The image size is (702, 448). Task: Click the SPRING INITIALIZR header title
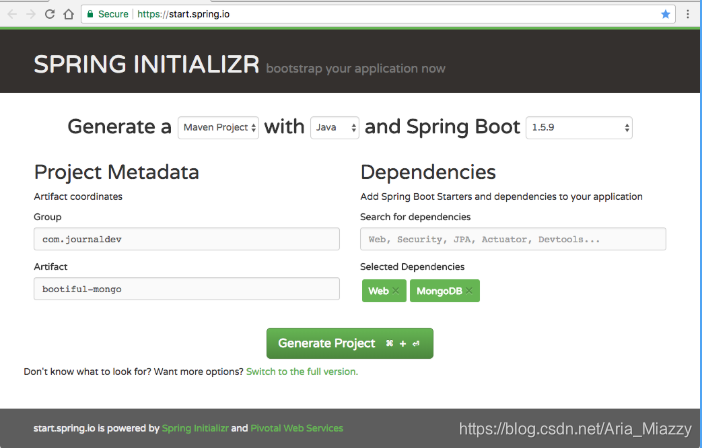(146, 64)
